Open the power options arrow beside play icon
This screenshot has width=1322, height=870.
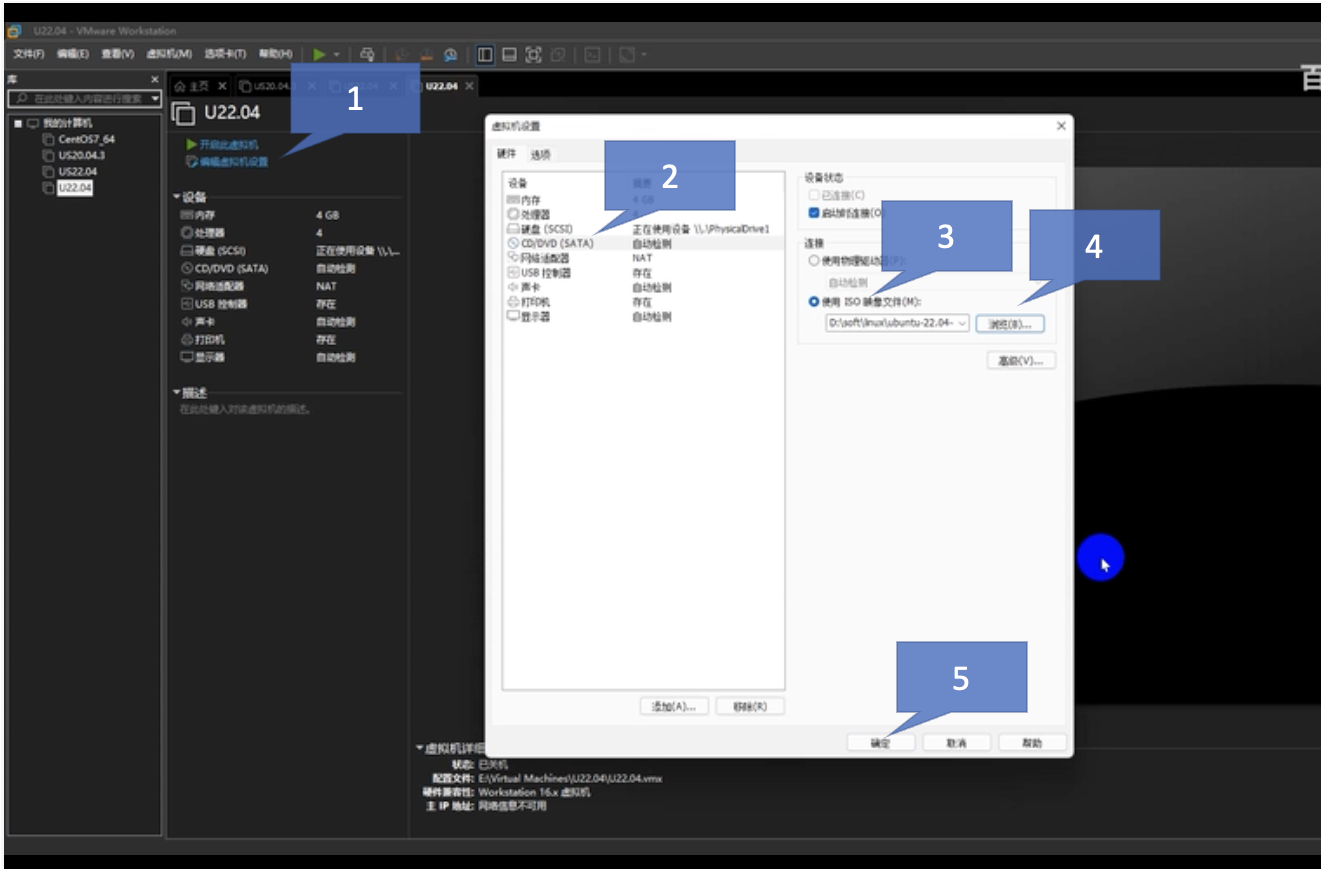pos(337,54)
